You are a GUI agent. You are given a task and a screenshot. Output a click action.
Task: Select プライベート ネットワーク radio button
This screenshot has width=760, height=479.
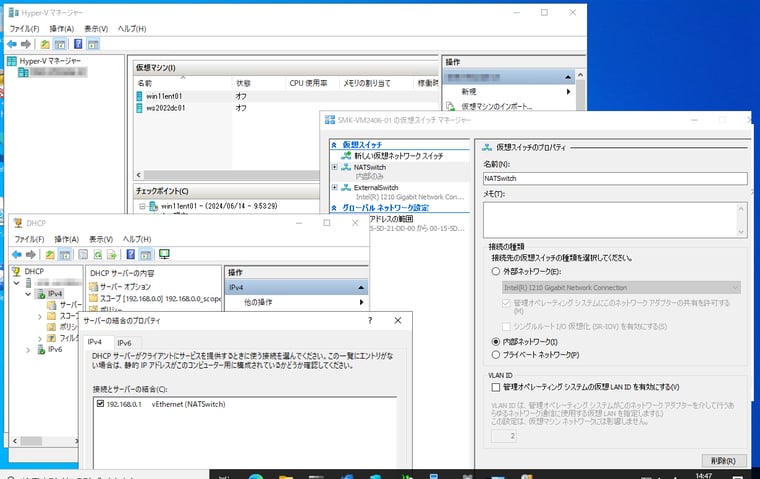click(495, 355)
